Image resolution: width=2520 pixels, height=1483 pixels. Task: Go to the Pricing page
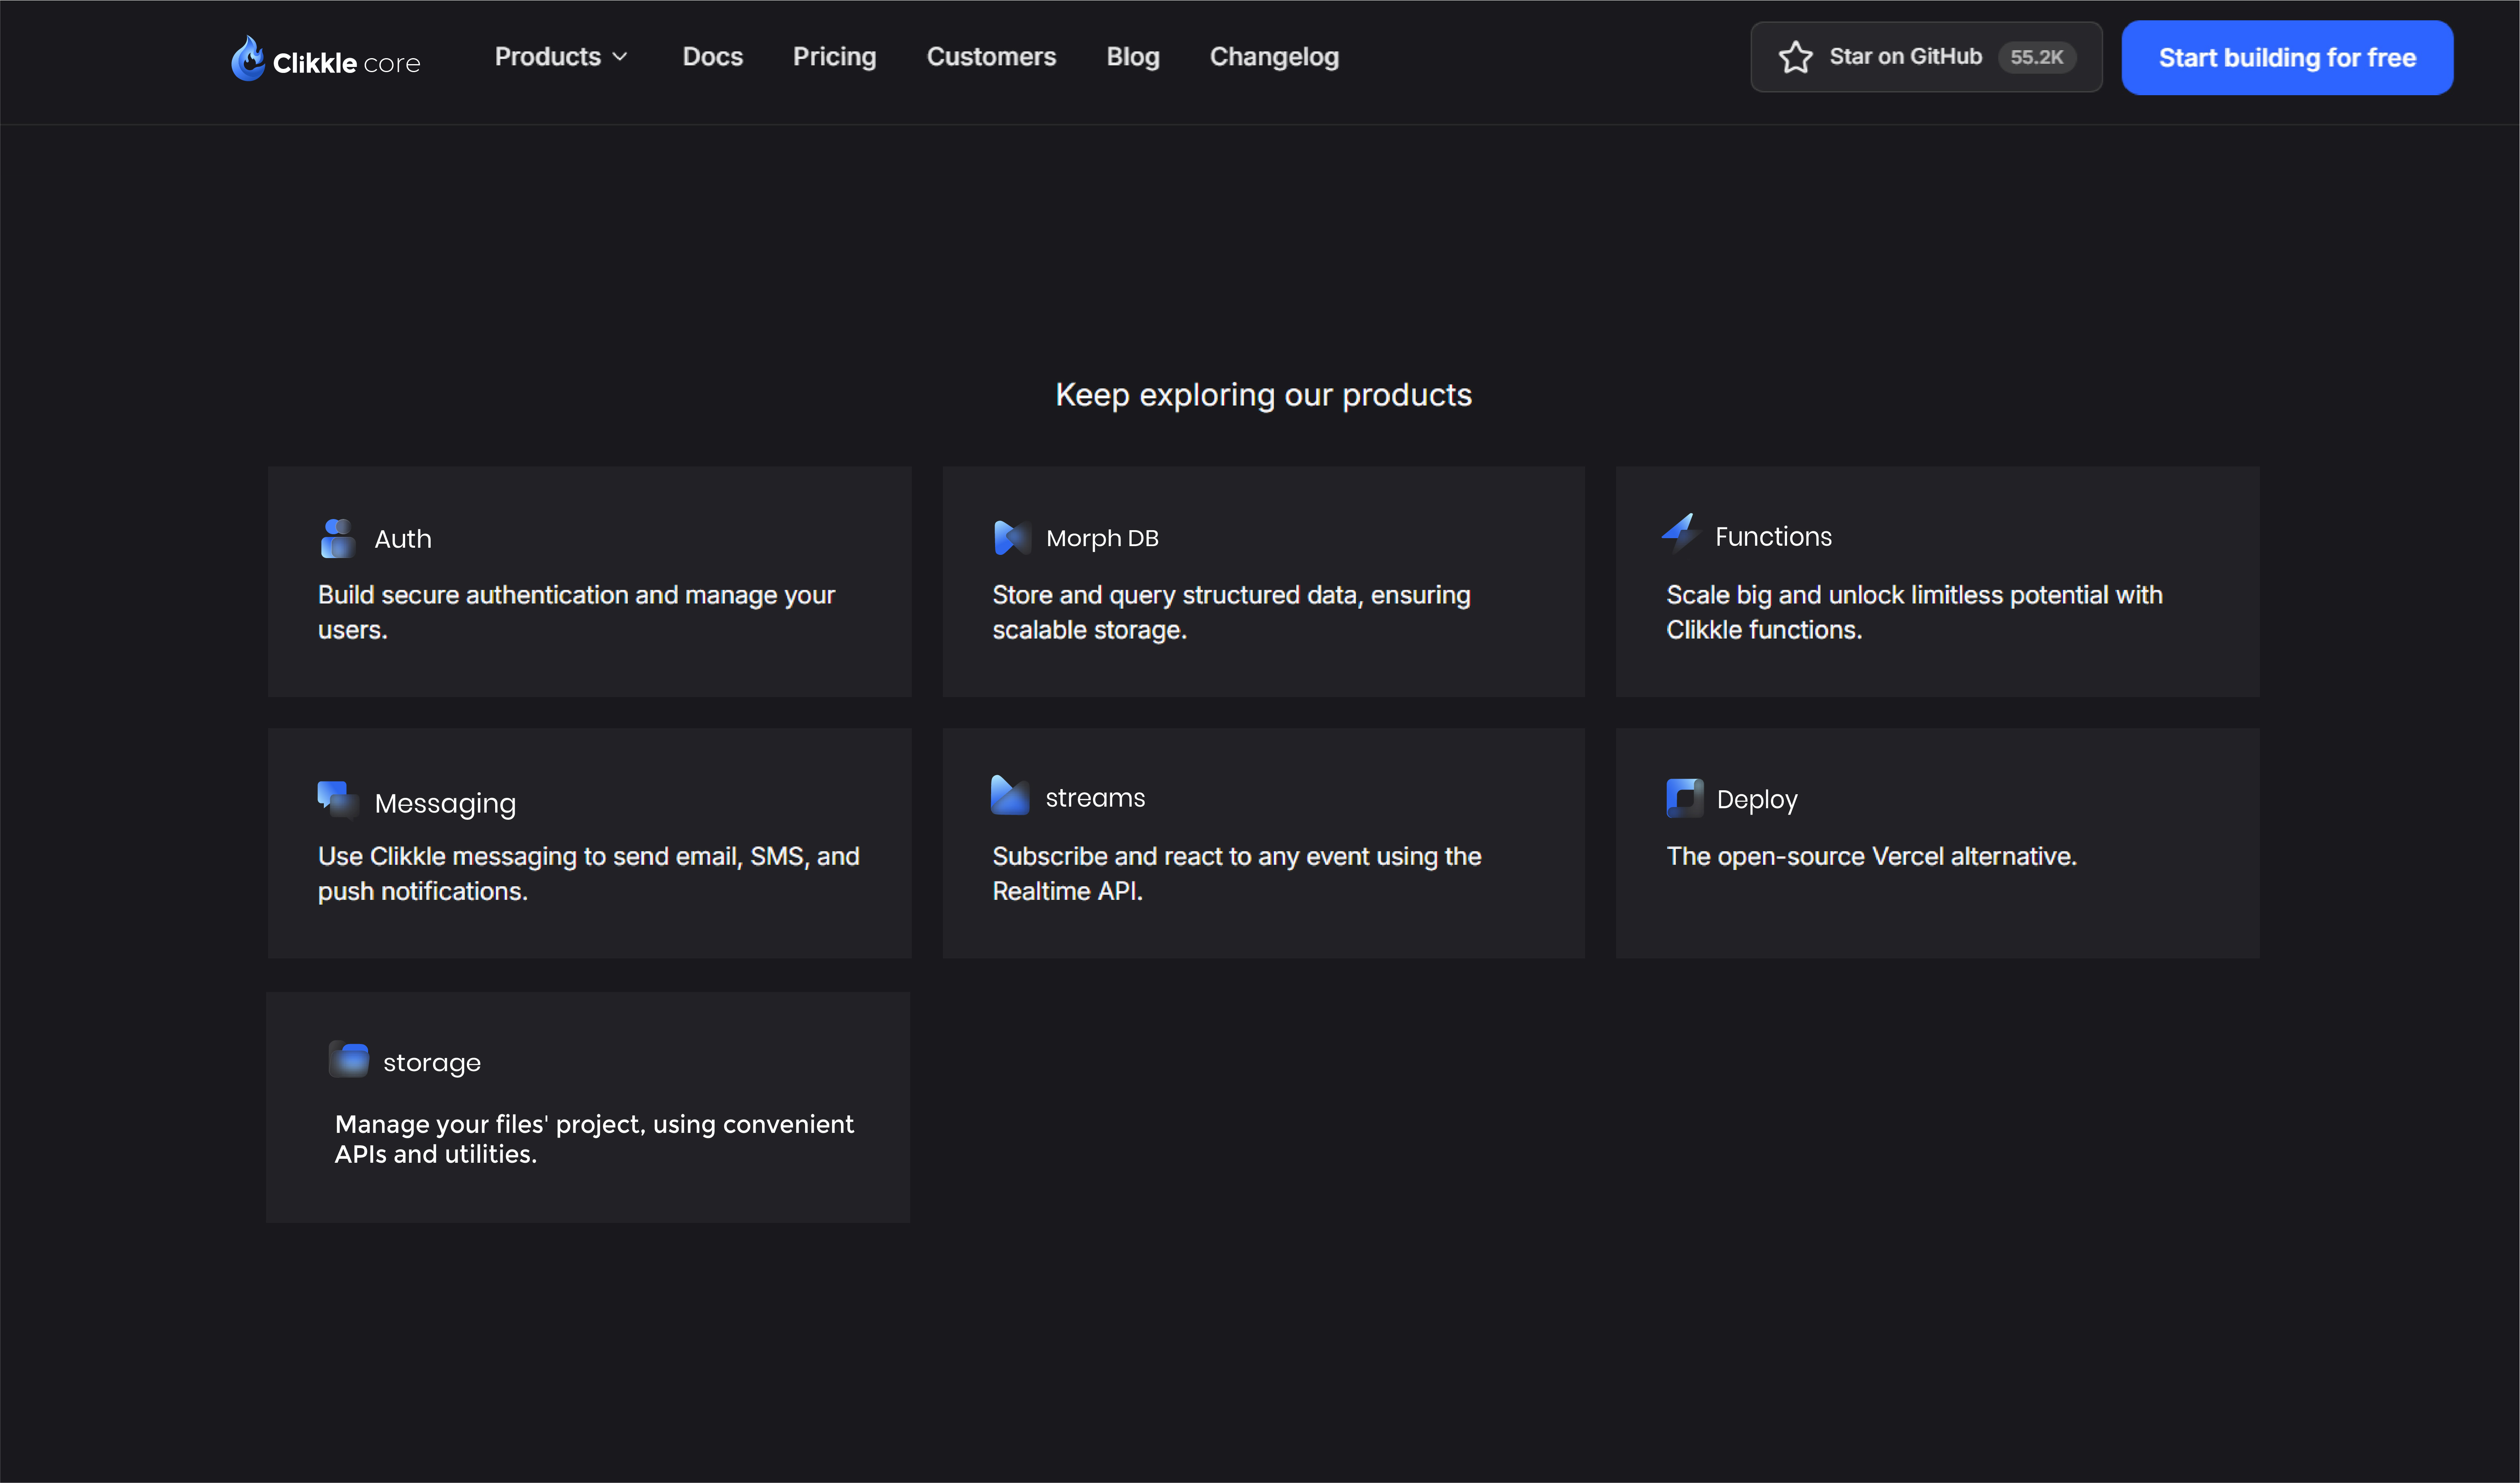tap(834, 57)
